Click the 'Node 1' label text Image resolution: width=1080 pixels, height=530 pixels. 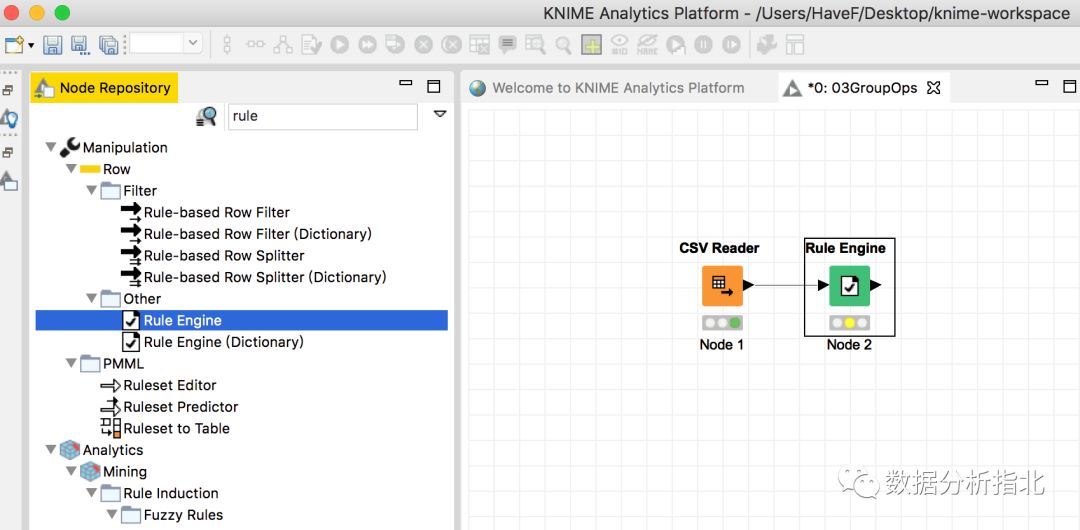click(x=722, y=344)
